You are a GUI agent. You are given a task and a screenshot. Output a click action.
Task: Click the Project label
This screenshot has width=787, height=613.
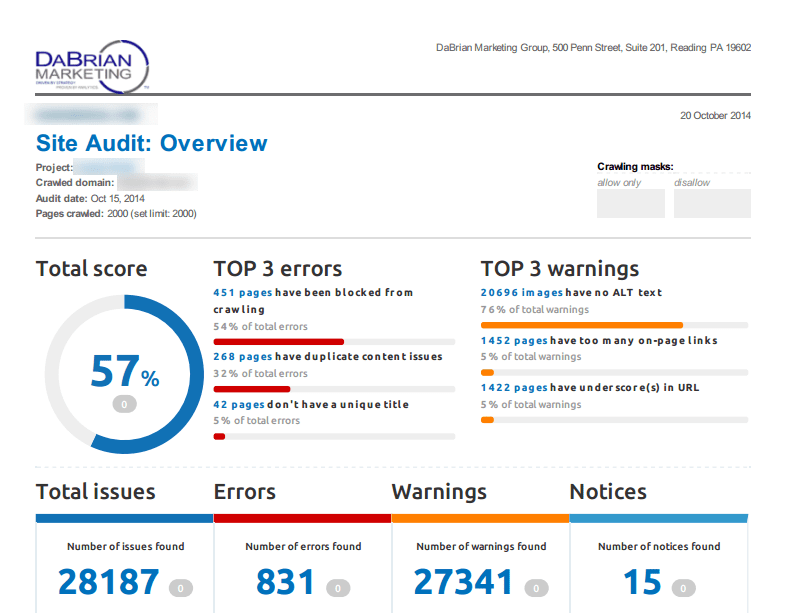(54, 168)
